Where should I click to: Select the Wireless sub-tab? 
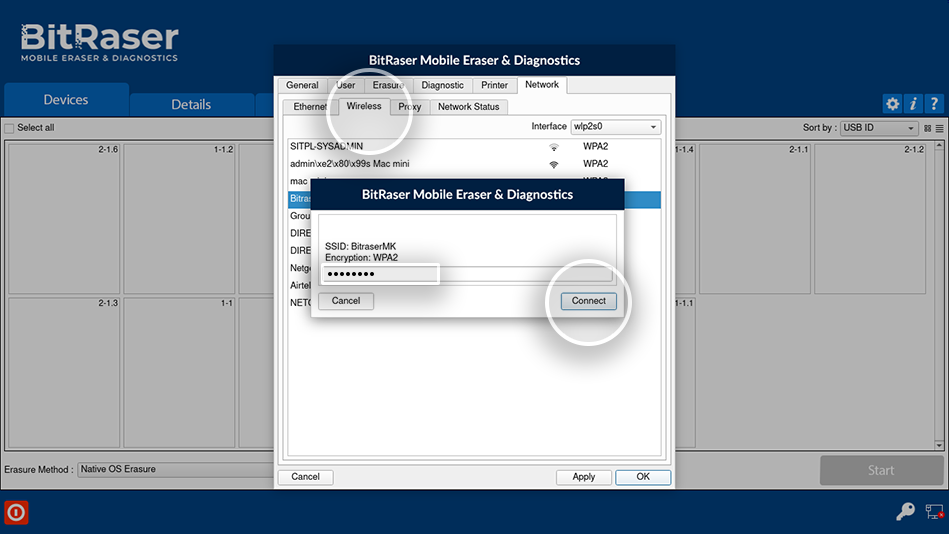364,106
